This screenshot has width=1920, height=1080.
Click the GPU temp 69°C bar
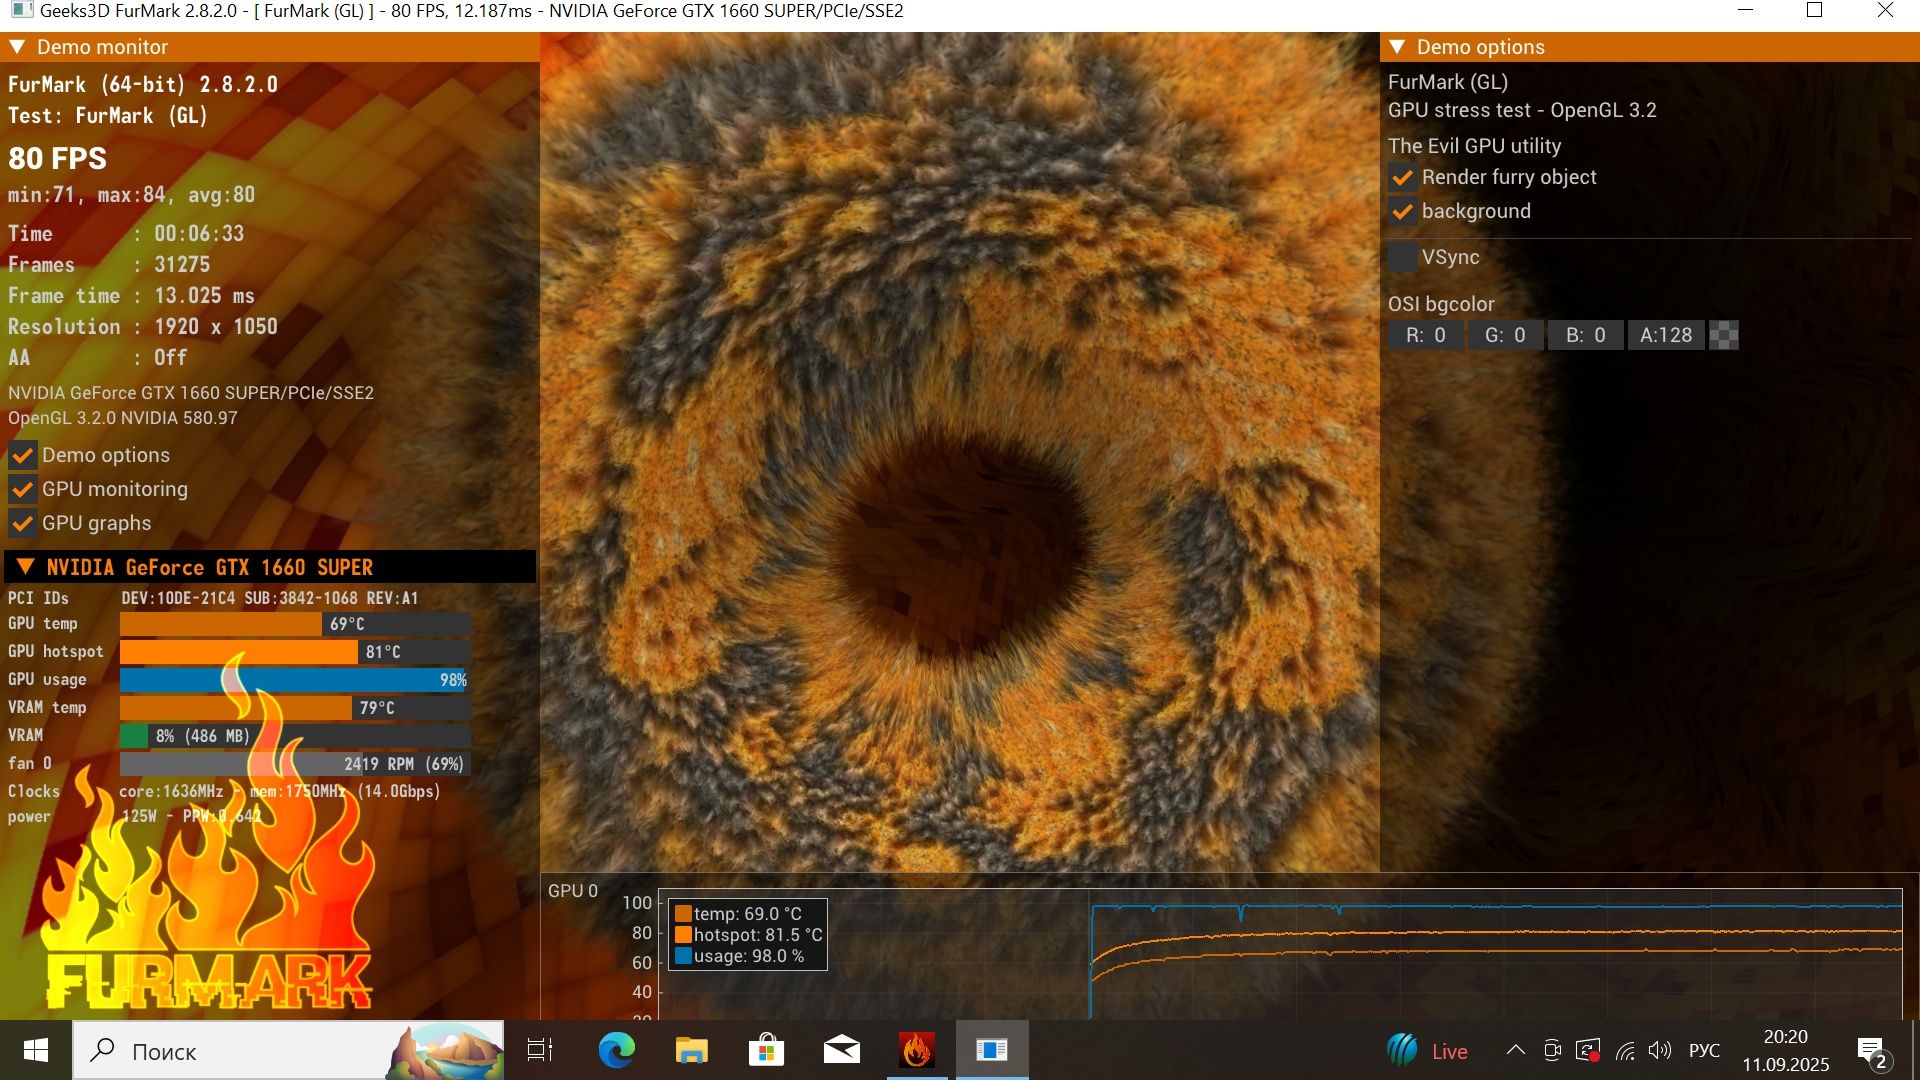pyautogui.click(x=295, y=624)
